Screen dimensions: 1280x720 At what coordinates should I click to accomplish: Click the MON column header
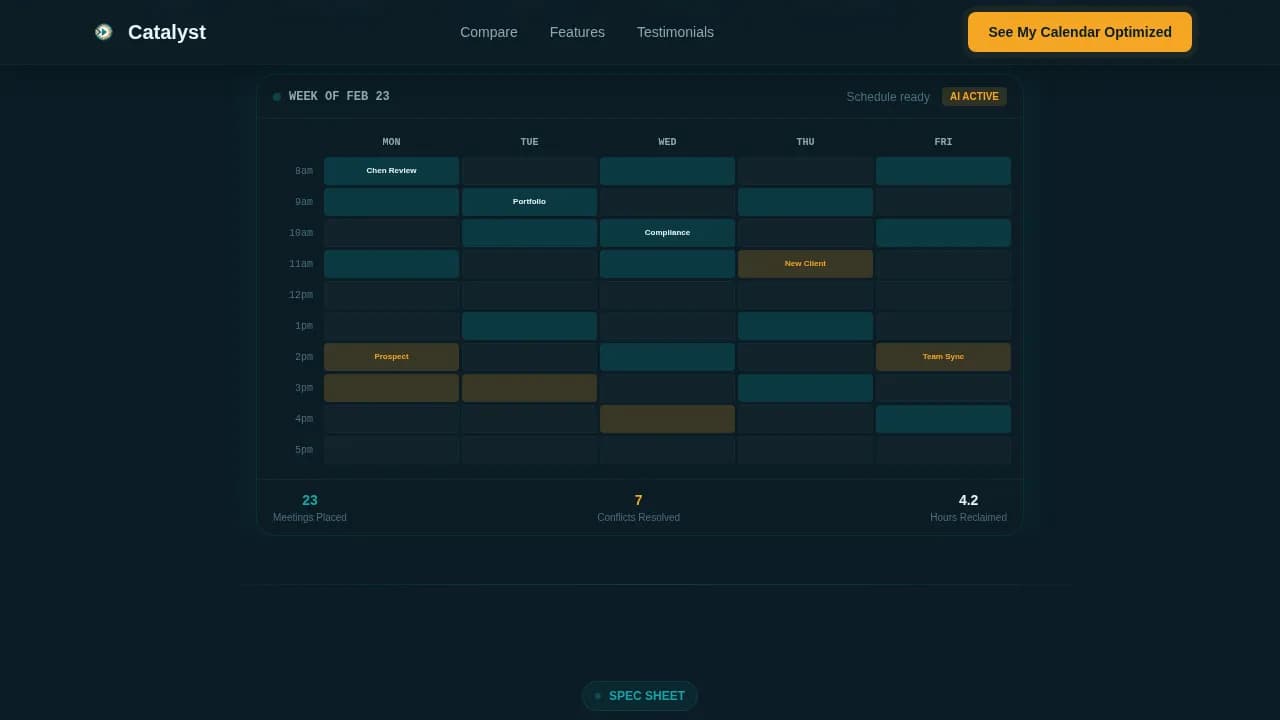[391, 142]
